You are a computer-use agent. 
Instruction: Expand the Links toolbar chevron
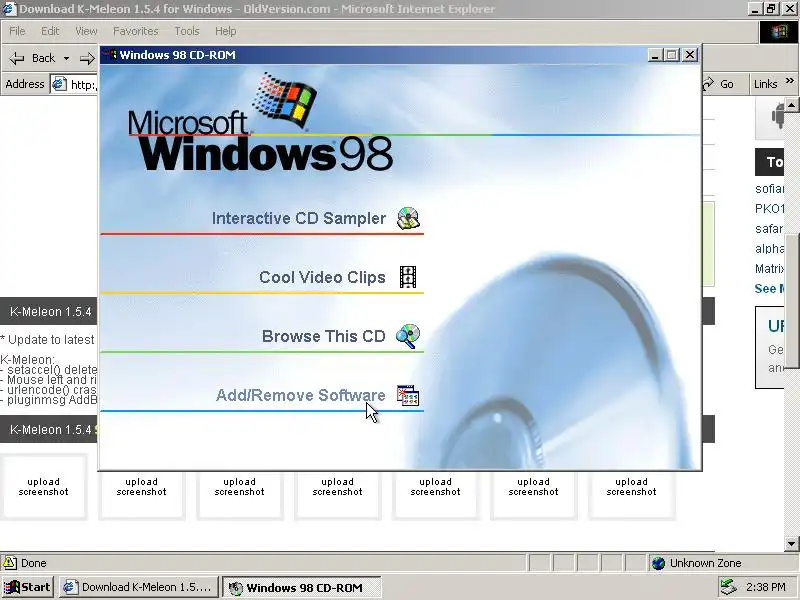click(790, 81)
